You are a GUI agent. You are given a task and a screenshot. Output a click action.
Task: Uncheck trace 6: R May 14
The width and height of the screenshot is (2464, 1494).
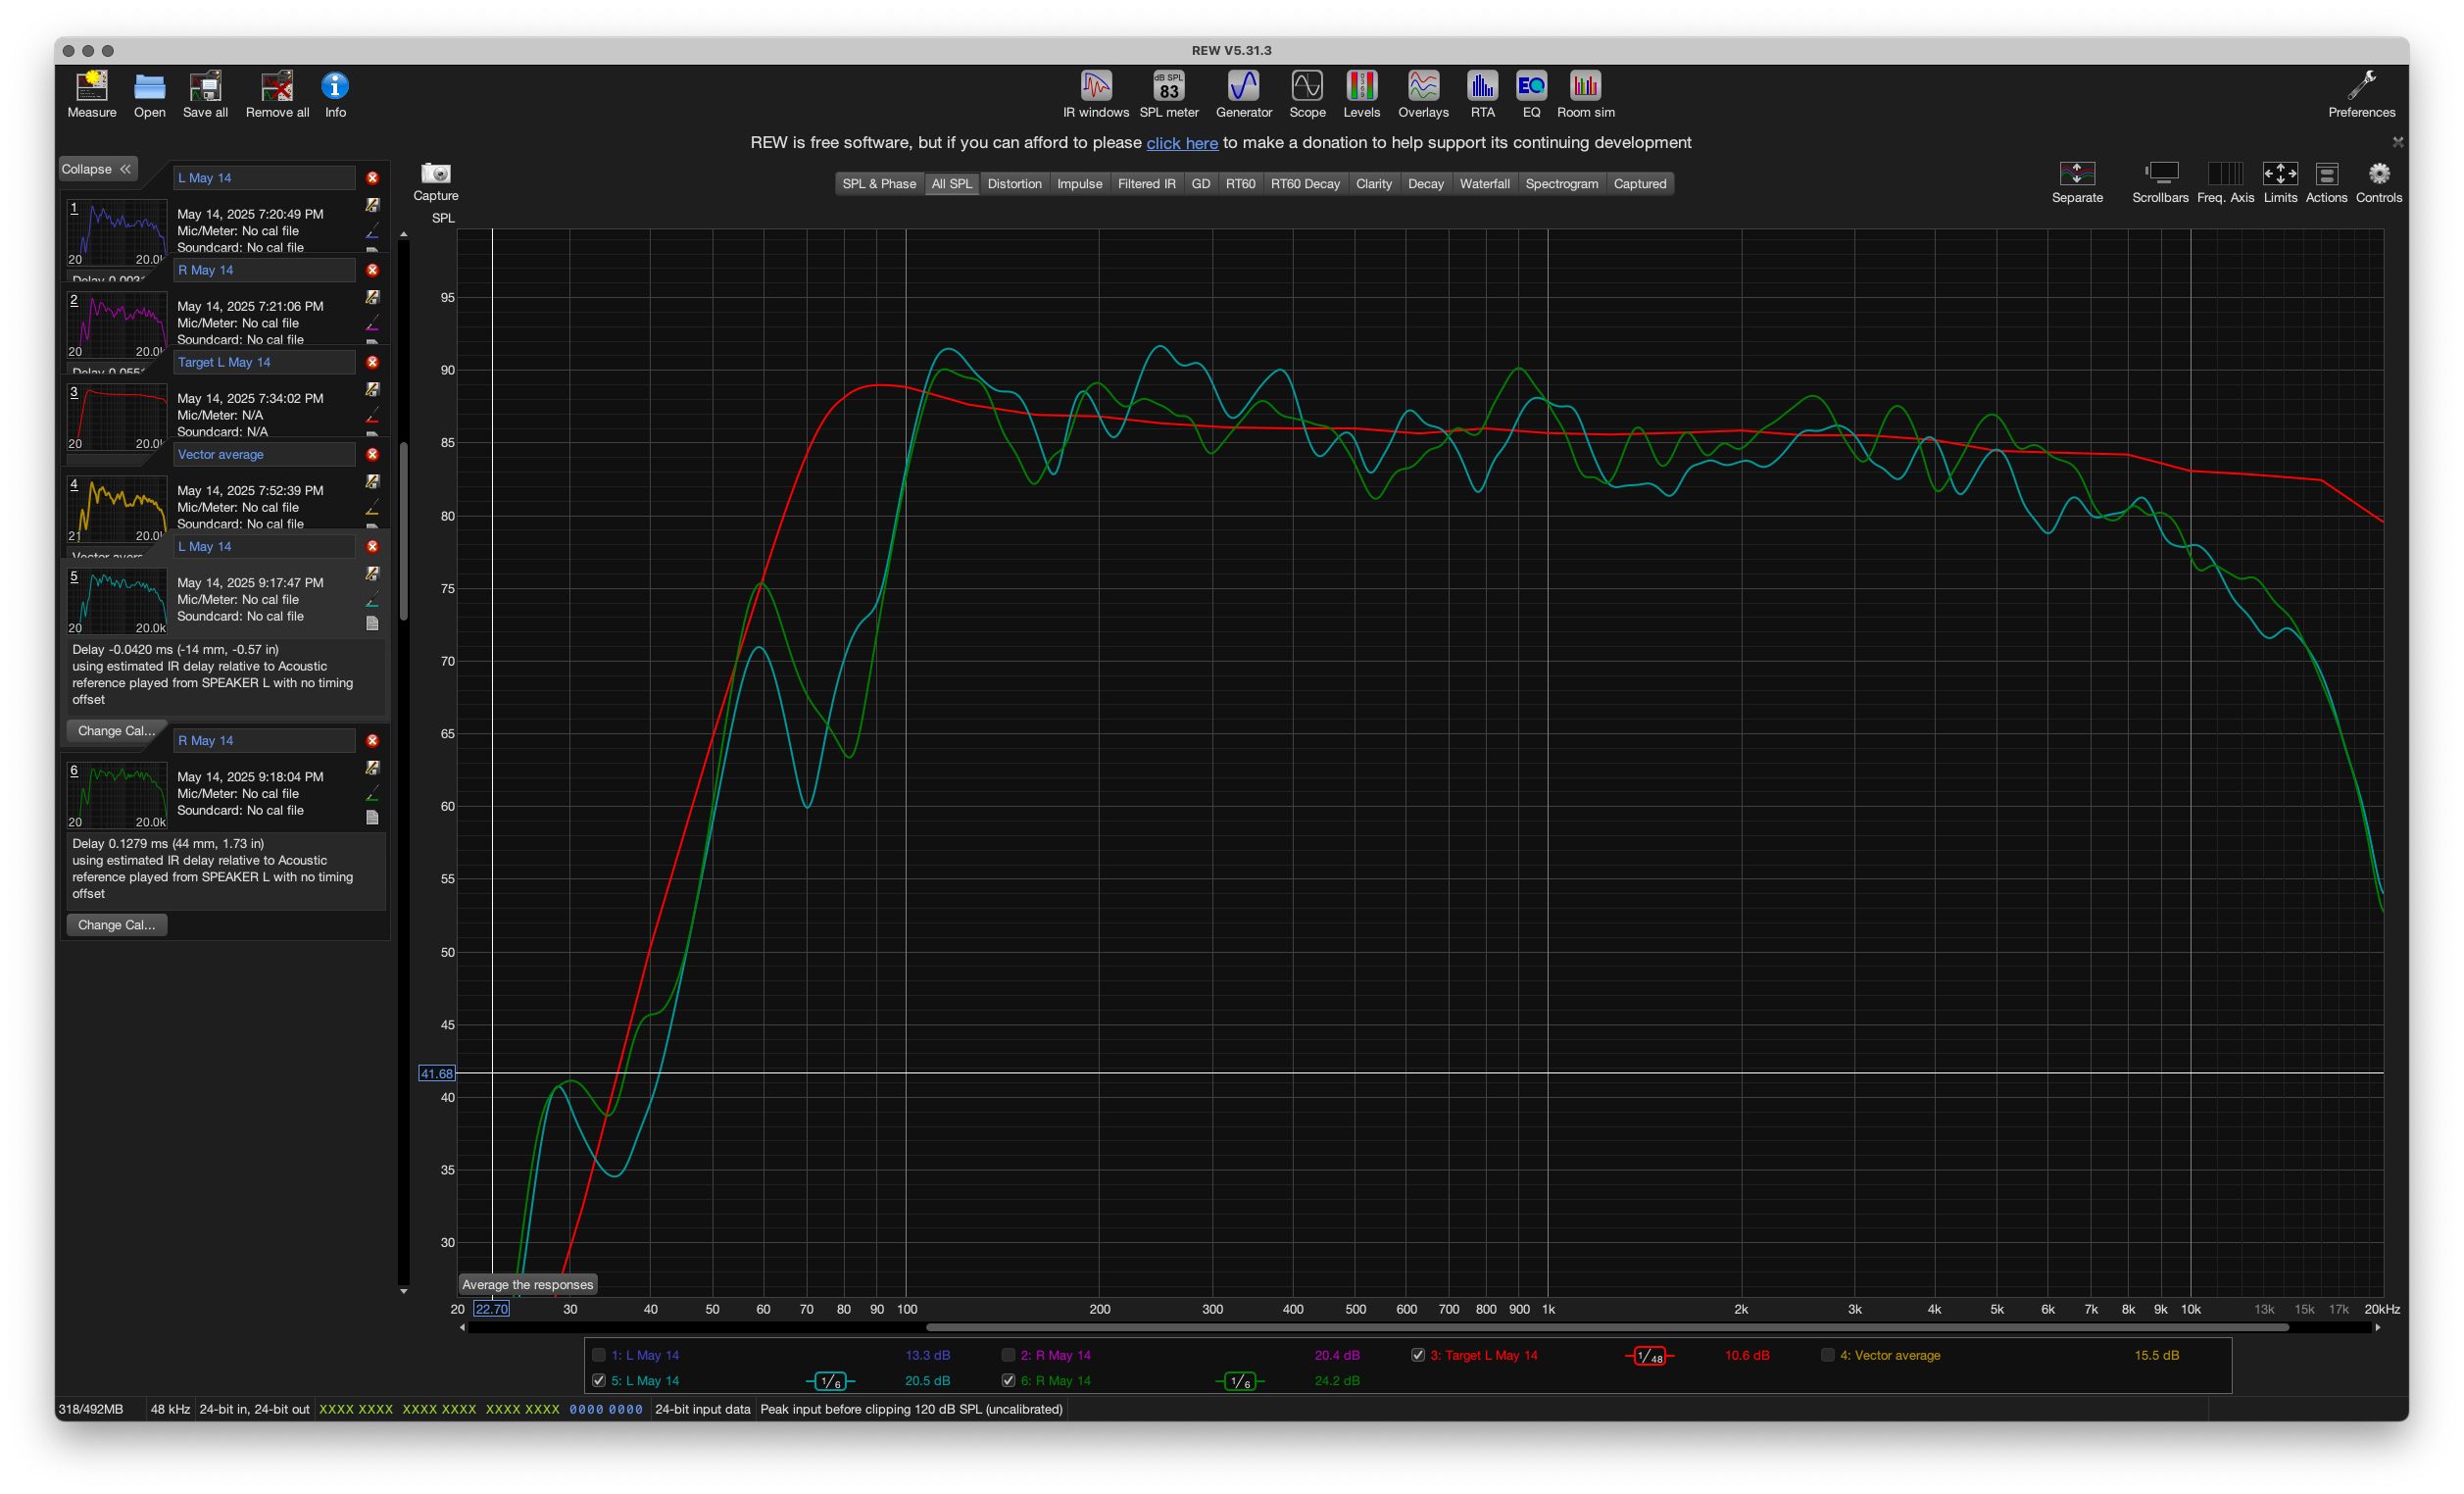[1008, 1380]
